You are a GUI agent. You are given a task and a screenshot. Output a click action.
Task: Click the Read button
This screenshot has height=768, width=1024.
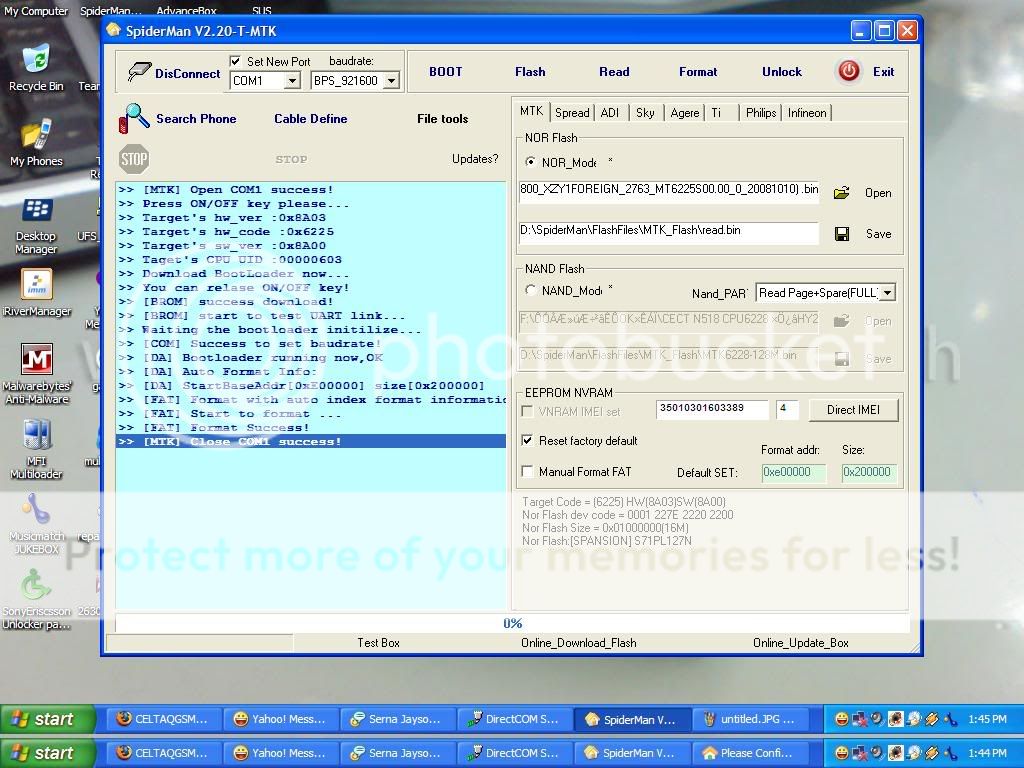pos(614,72)
